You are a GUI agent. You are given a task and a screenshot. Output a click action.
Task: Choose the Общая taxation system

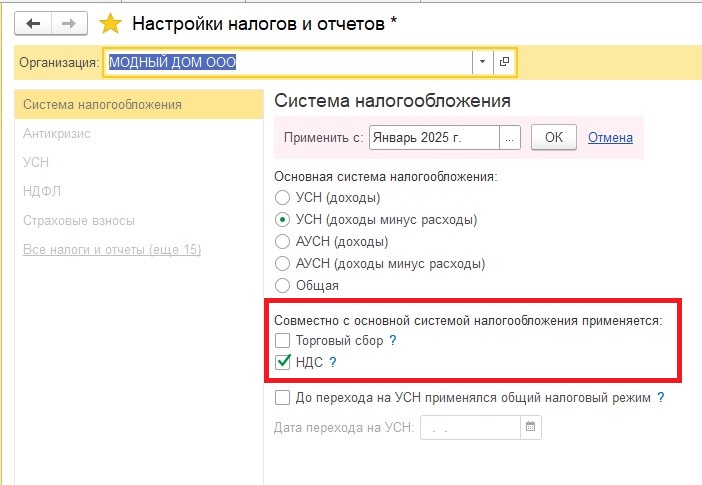coord(282,285)
